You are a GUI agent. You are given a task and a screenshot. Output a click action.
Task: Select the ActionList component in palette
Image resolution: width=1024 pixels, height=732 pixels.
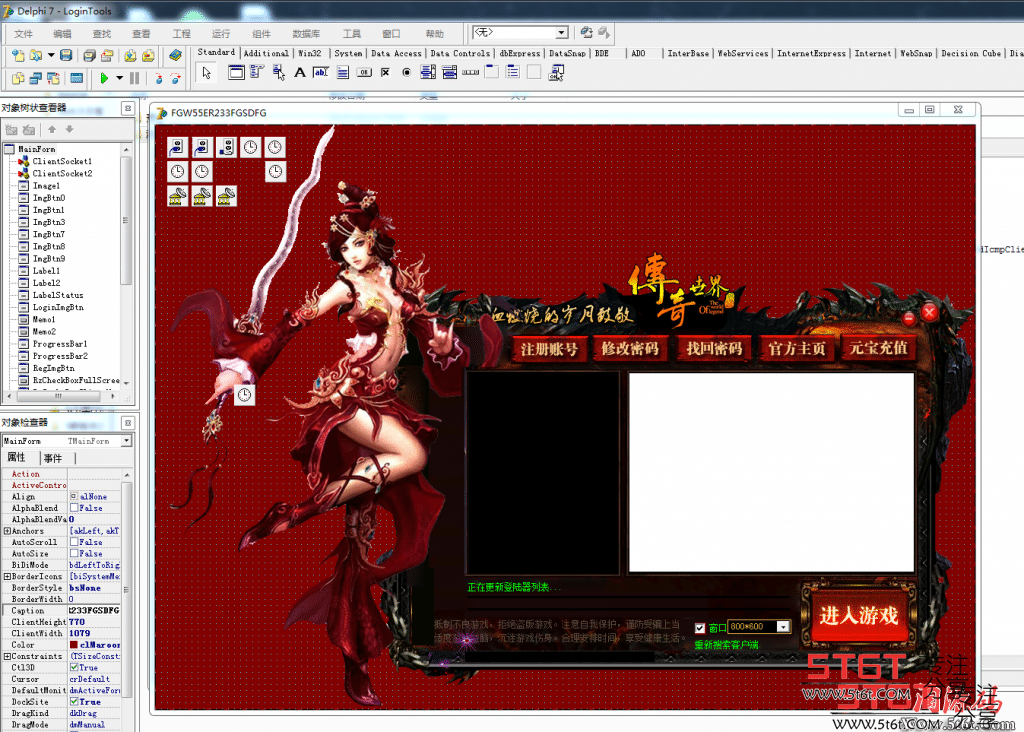click(x=556, y=72)
